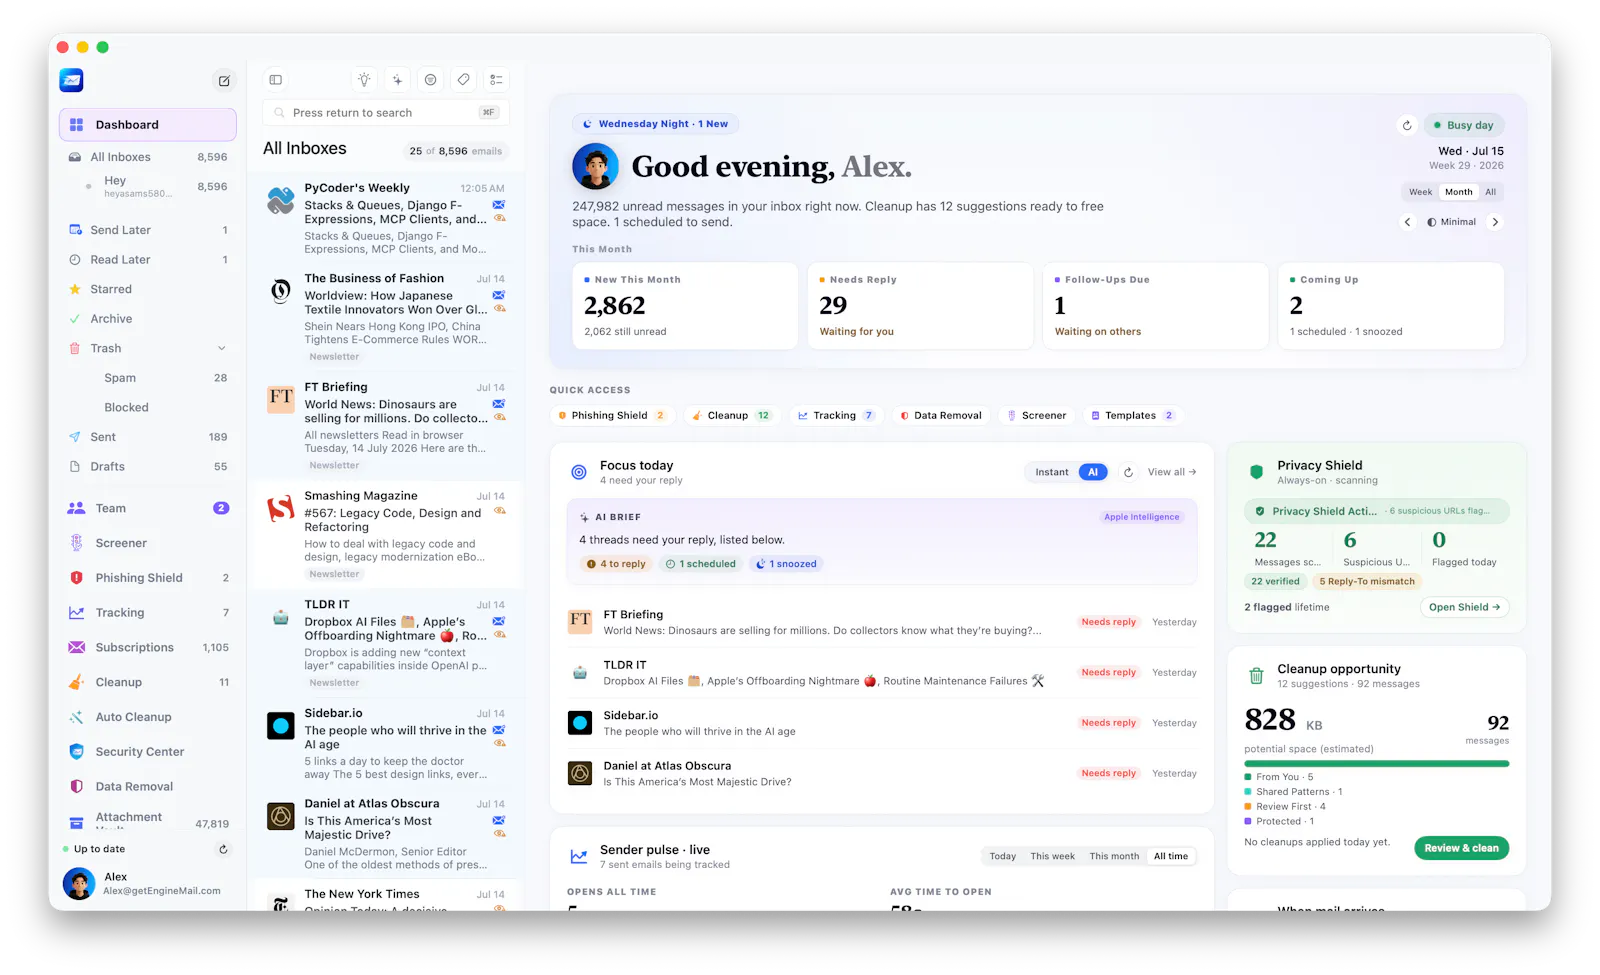Open the Sidebar.io thread in Focus today
Image resolution: width=1600 pixels, height=975 pixels.
(x=882, y=723)
